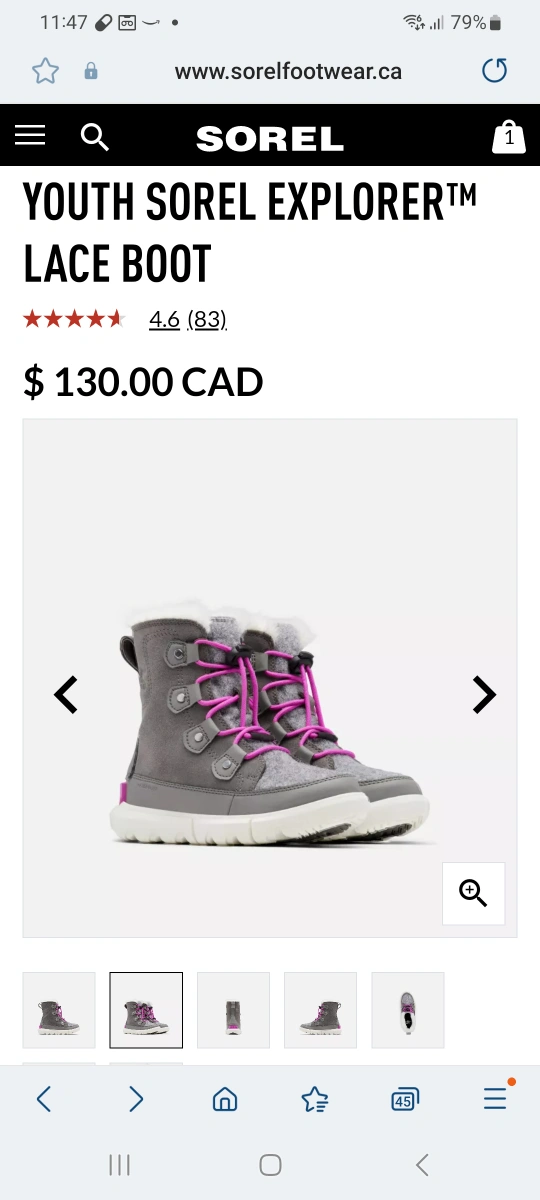Open the shopping bag cart

coord(509,136)
